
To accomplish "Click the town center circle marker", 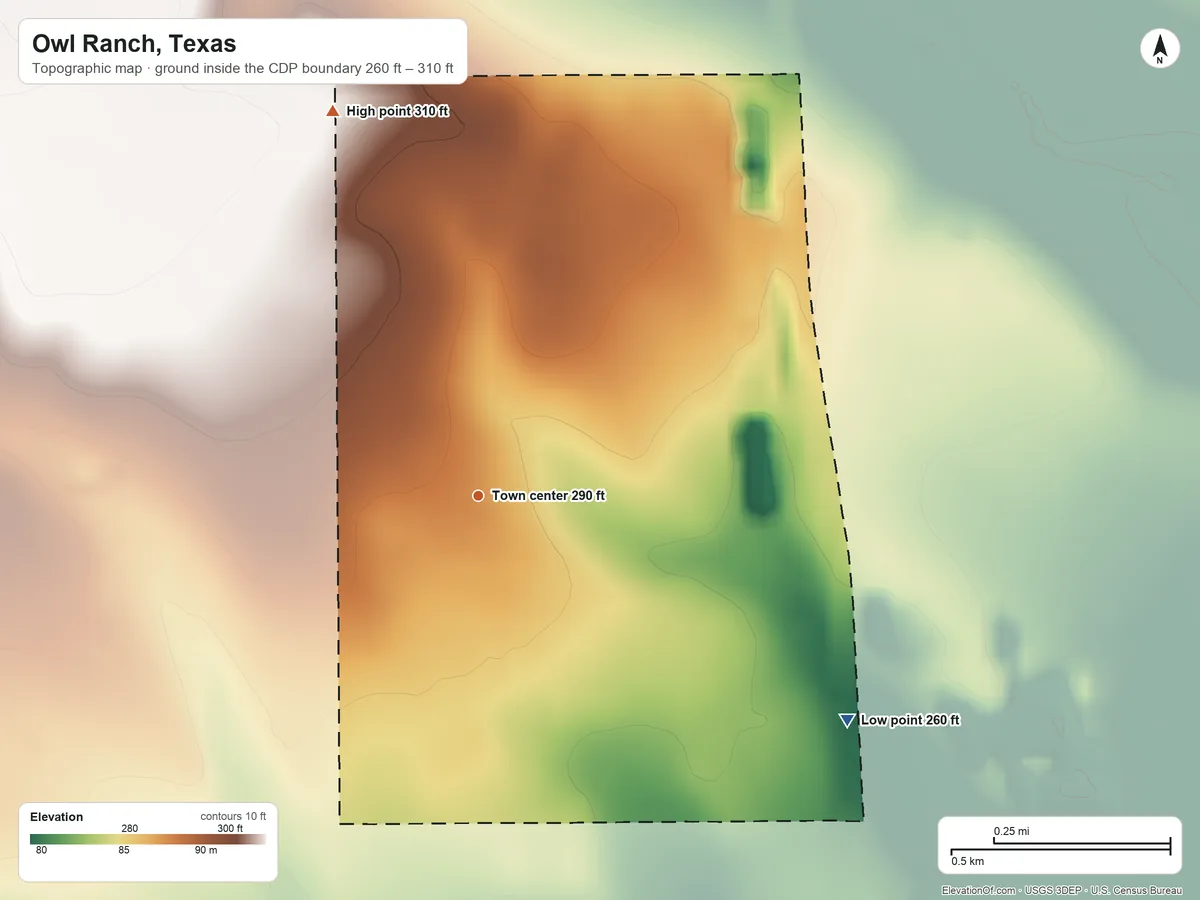I will (478, 496).
